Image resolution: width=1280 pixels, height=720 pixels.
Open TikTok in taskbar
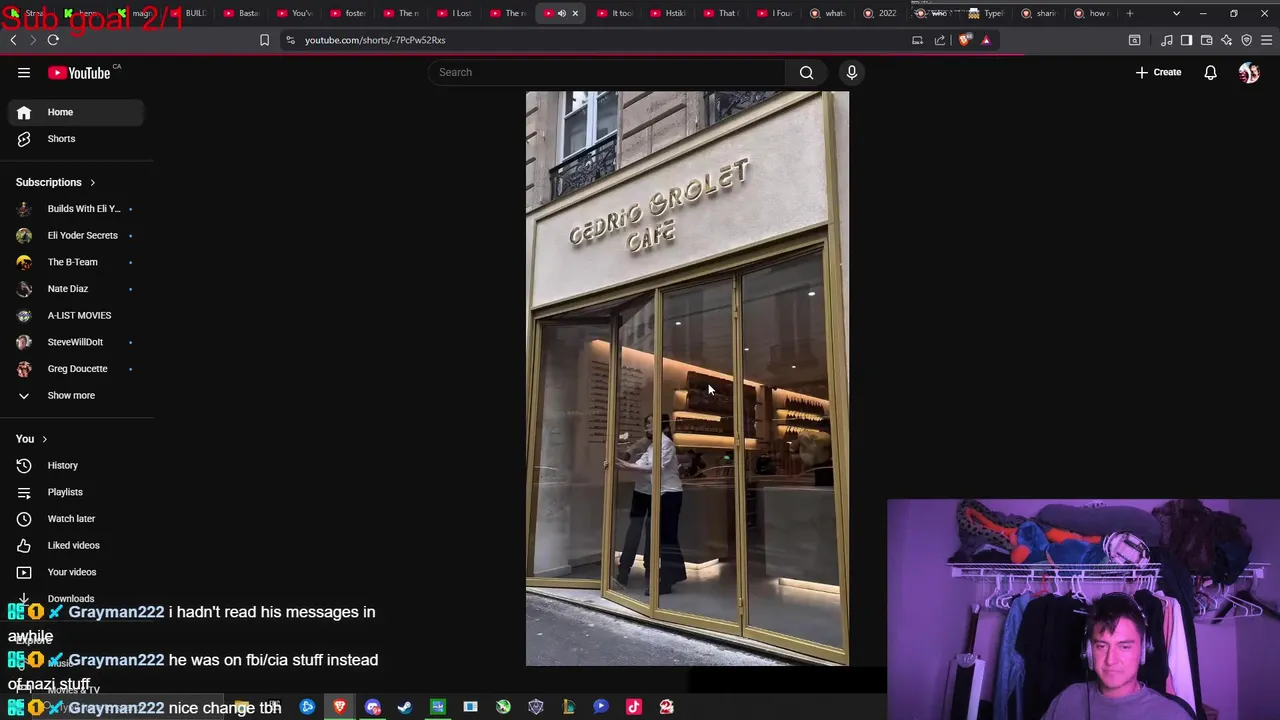point(634,707)
